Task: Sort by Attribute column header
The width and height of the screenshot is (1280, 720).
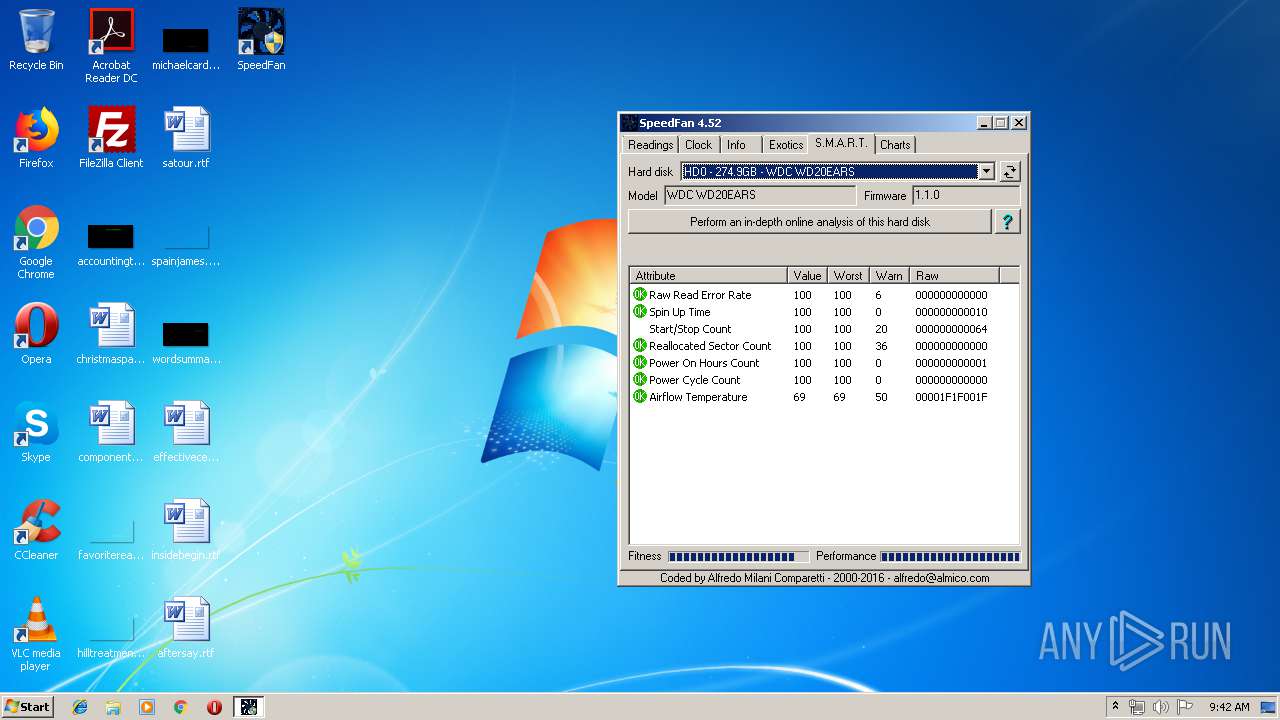Action: [x=708, y=276]
